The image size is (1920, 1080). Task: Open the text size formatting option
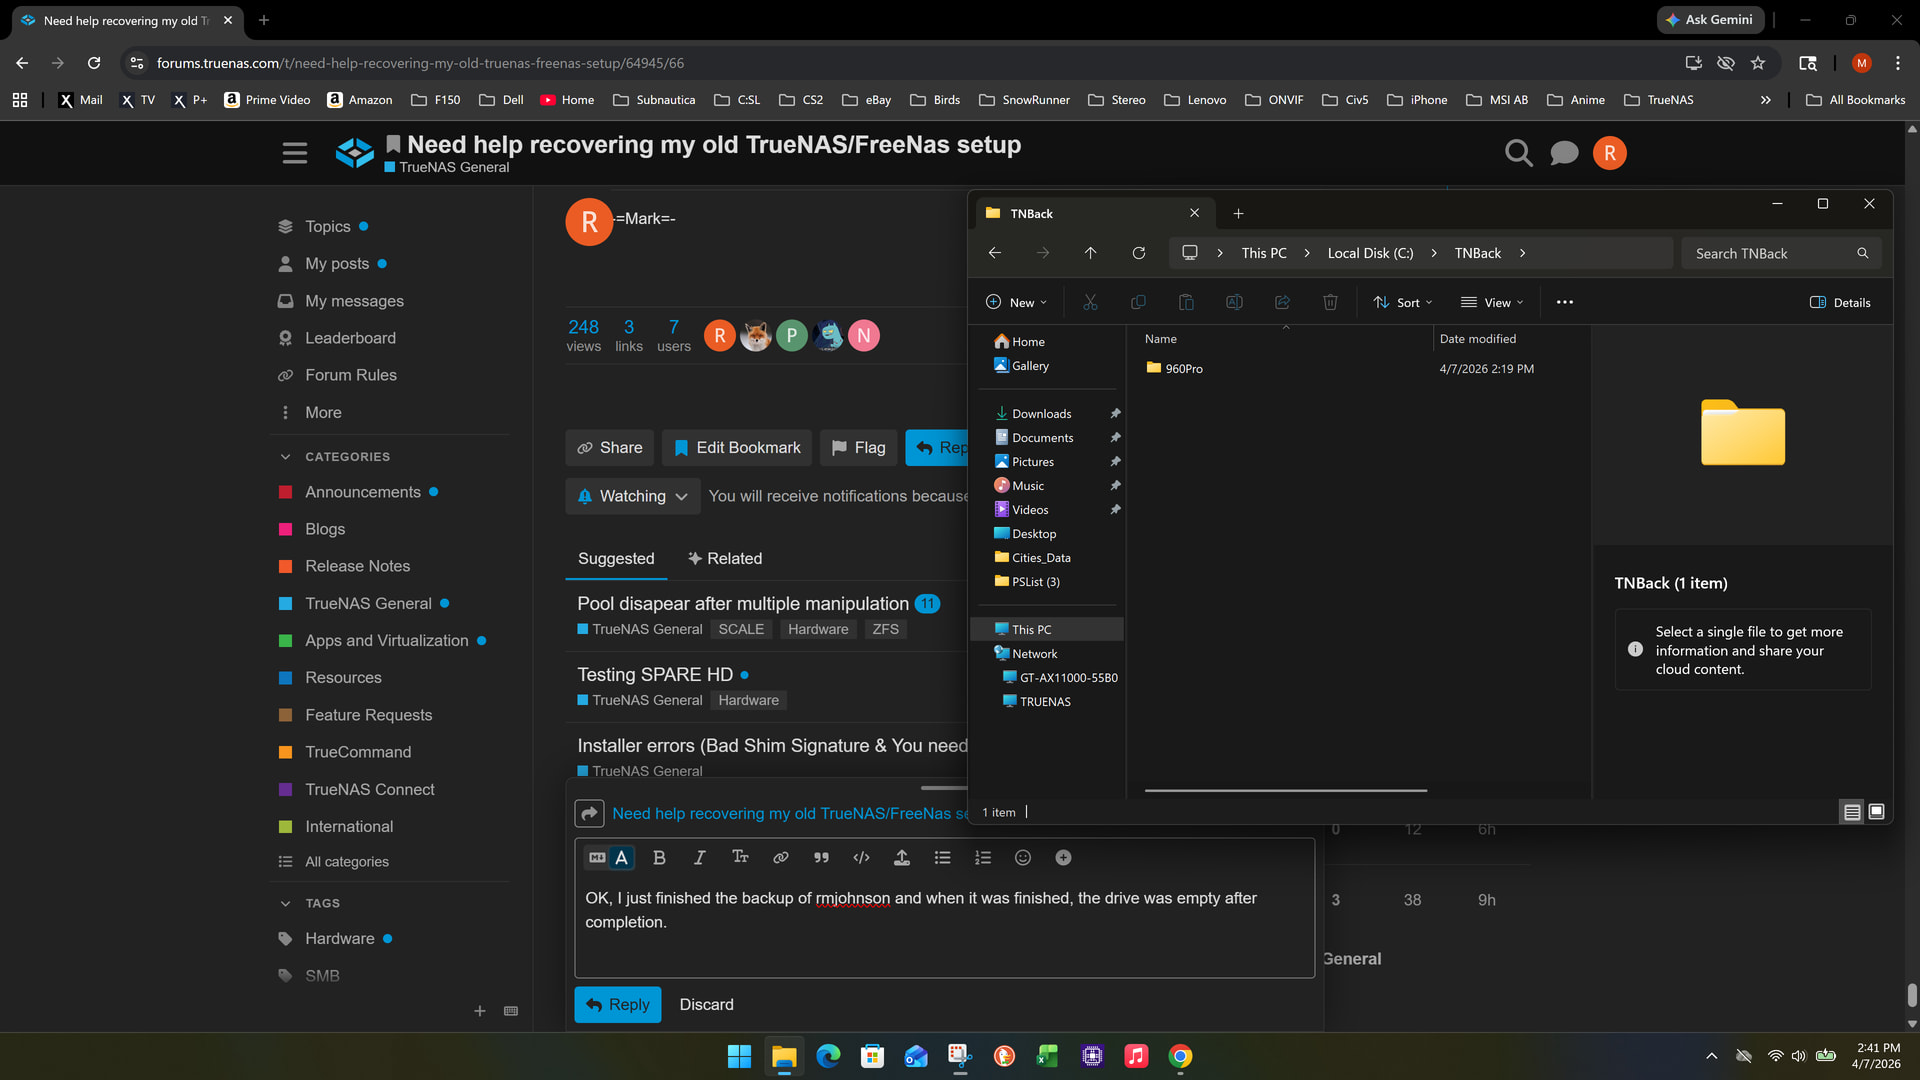(x=740, y=857)
